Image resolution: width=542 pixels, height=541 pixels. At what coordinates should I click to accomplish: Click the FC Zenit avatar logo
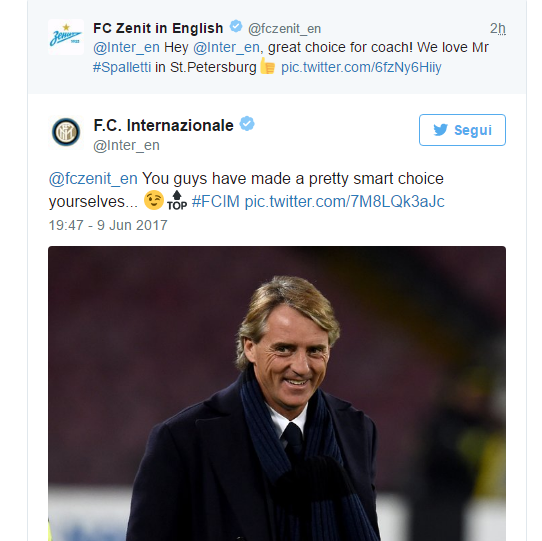tap(66, 37)
